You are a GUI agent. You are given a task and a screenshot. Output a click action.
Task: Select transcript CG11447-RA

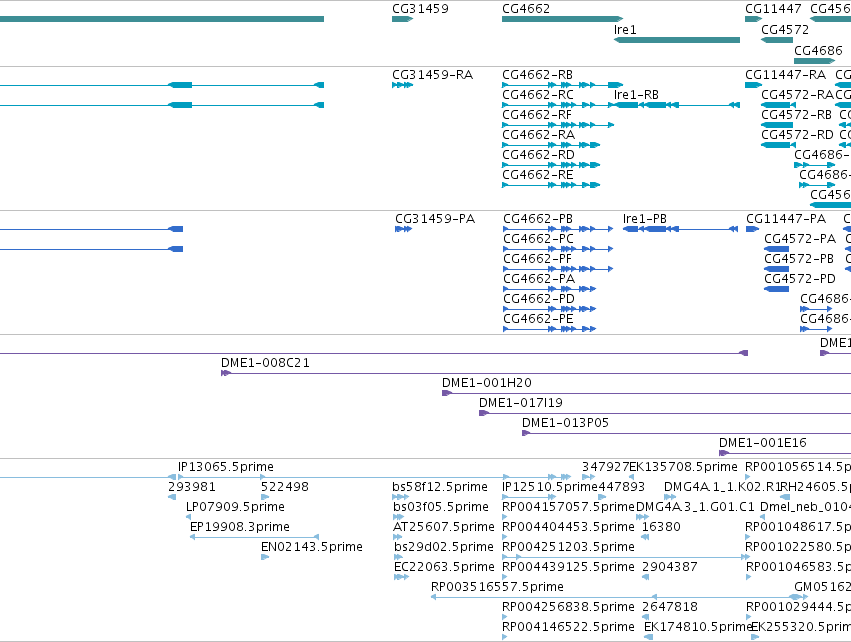[754, 85]
